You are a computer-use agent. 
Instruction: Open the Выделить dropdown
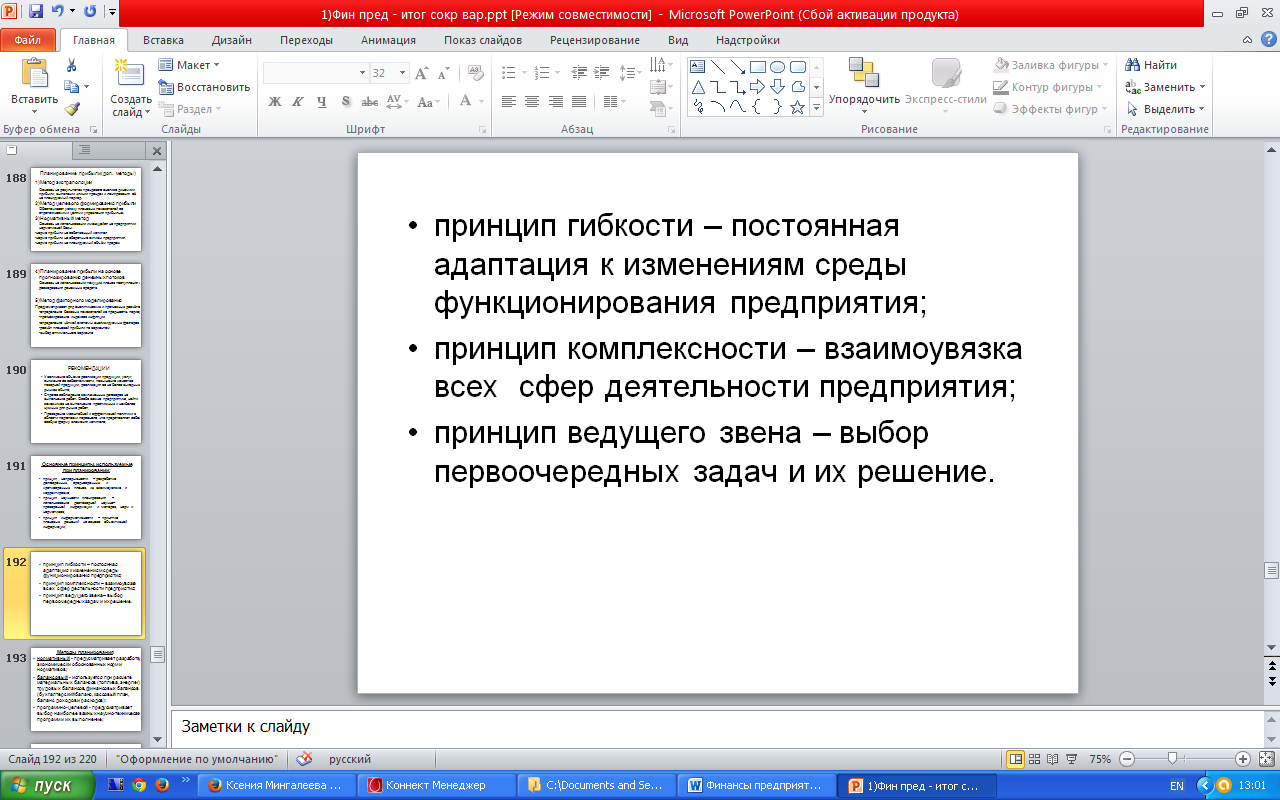[1166, 109]
